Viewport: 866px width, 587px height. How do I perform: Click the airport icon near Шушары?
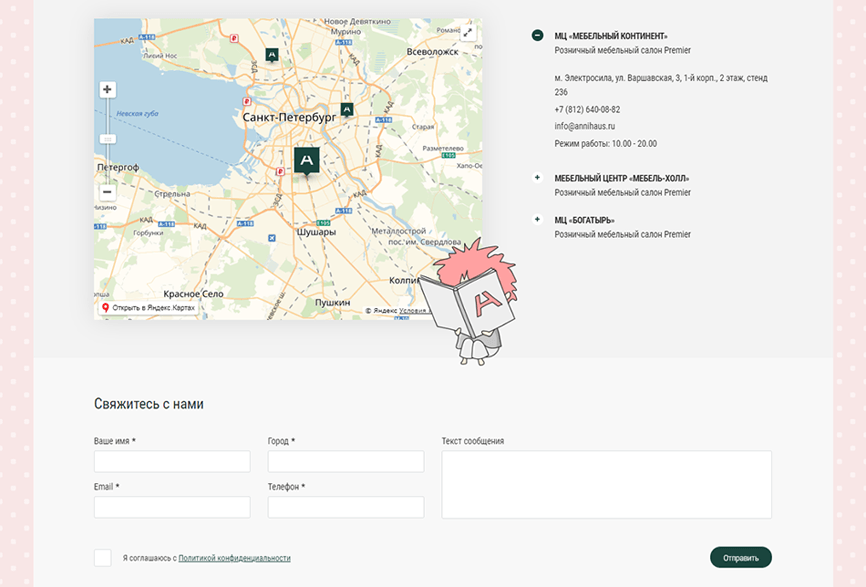[x=272, y=237]
